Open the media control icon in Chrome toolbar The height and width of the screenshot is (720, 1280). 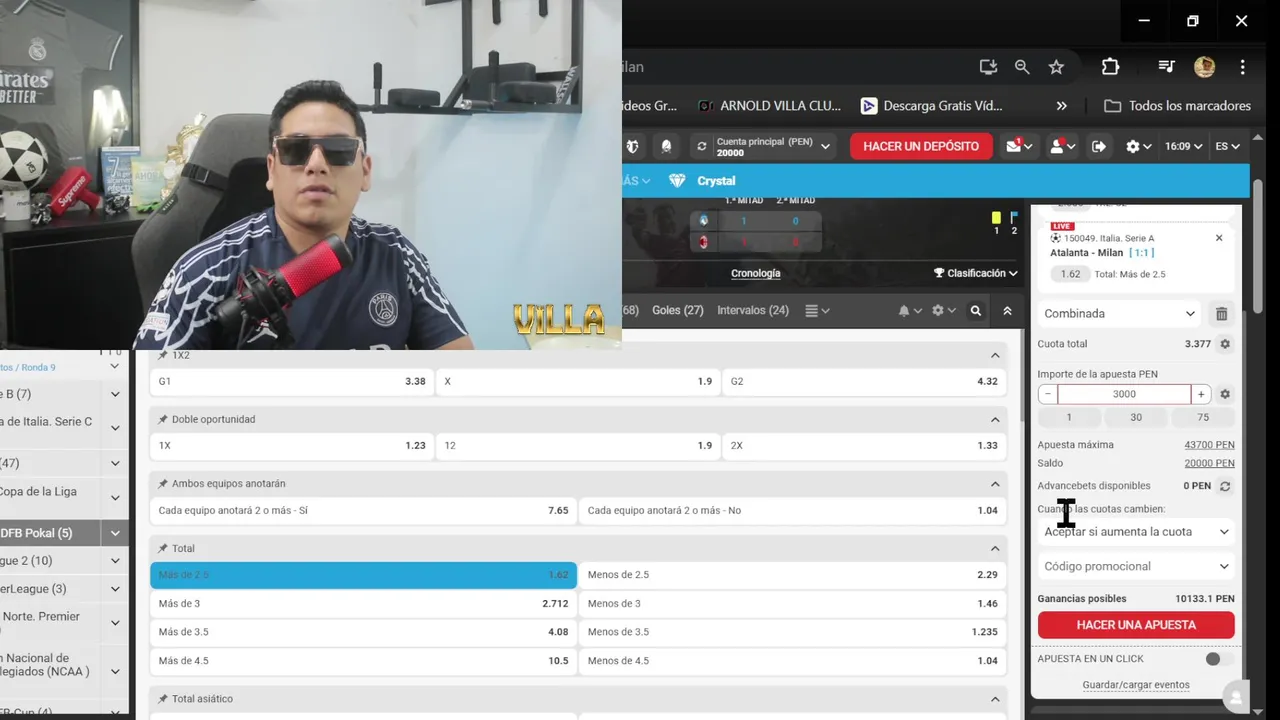pyautogui.click(x=1166, y=67)
